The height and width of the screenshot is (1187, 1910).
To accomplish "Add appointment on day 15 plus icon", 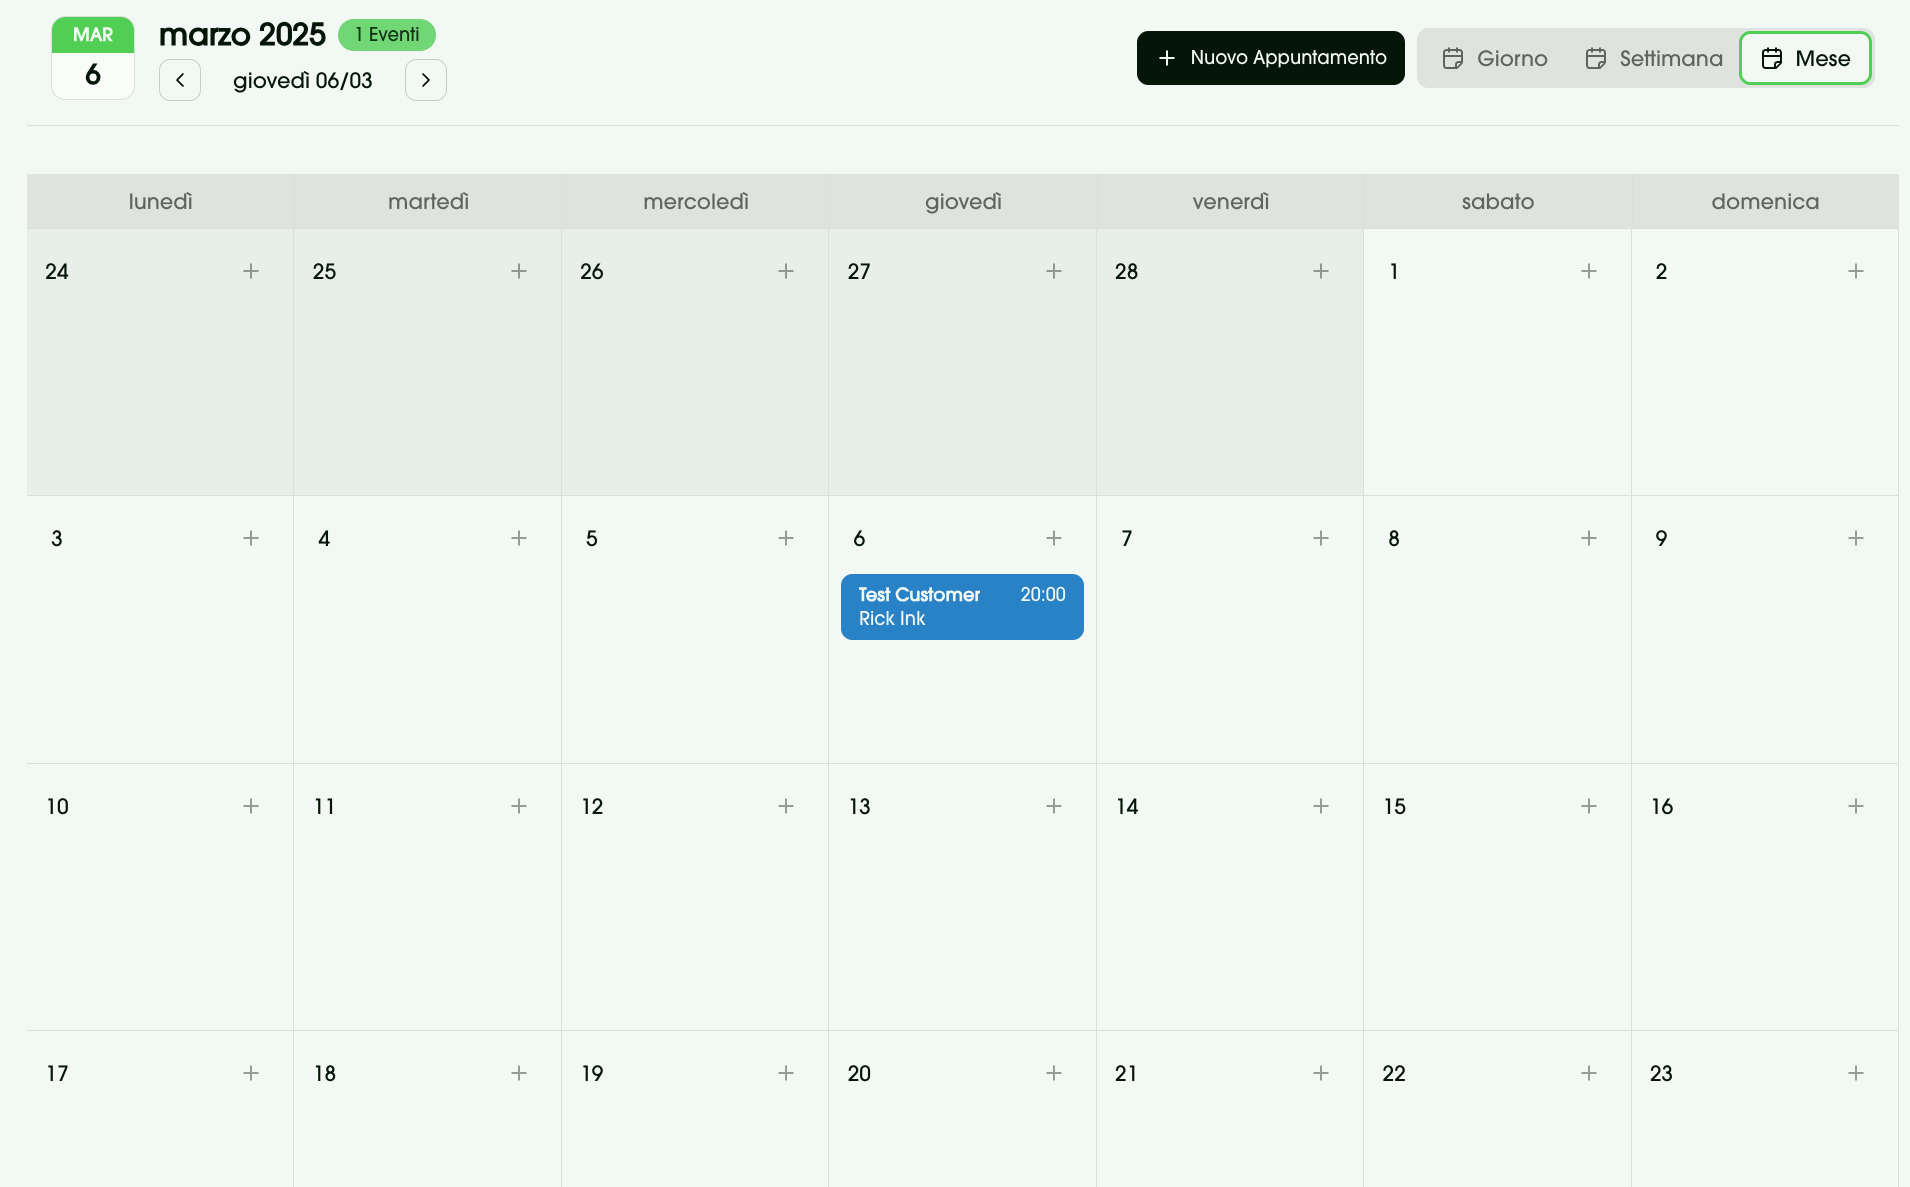I will click(x=1589, y=806).
